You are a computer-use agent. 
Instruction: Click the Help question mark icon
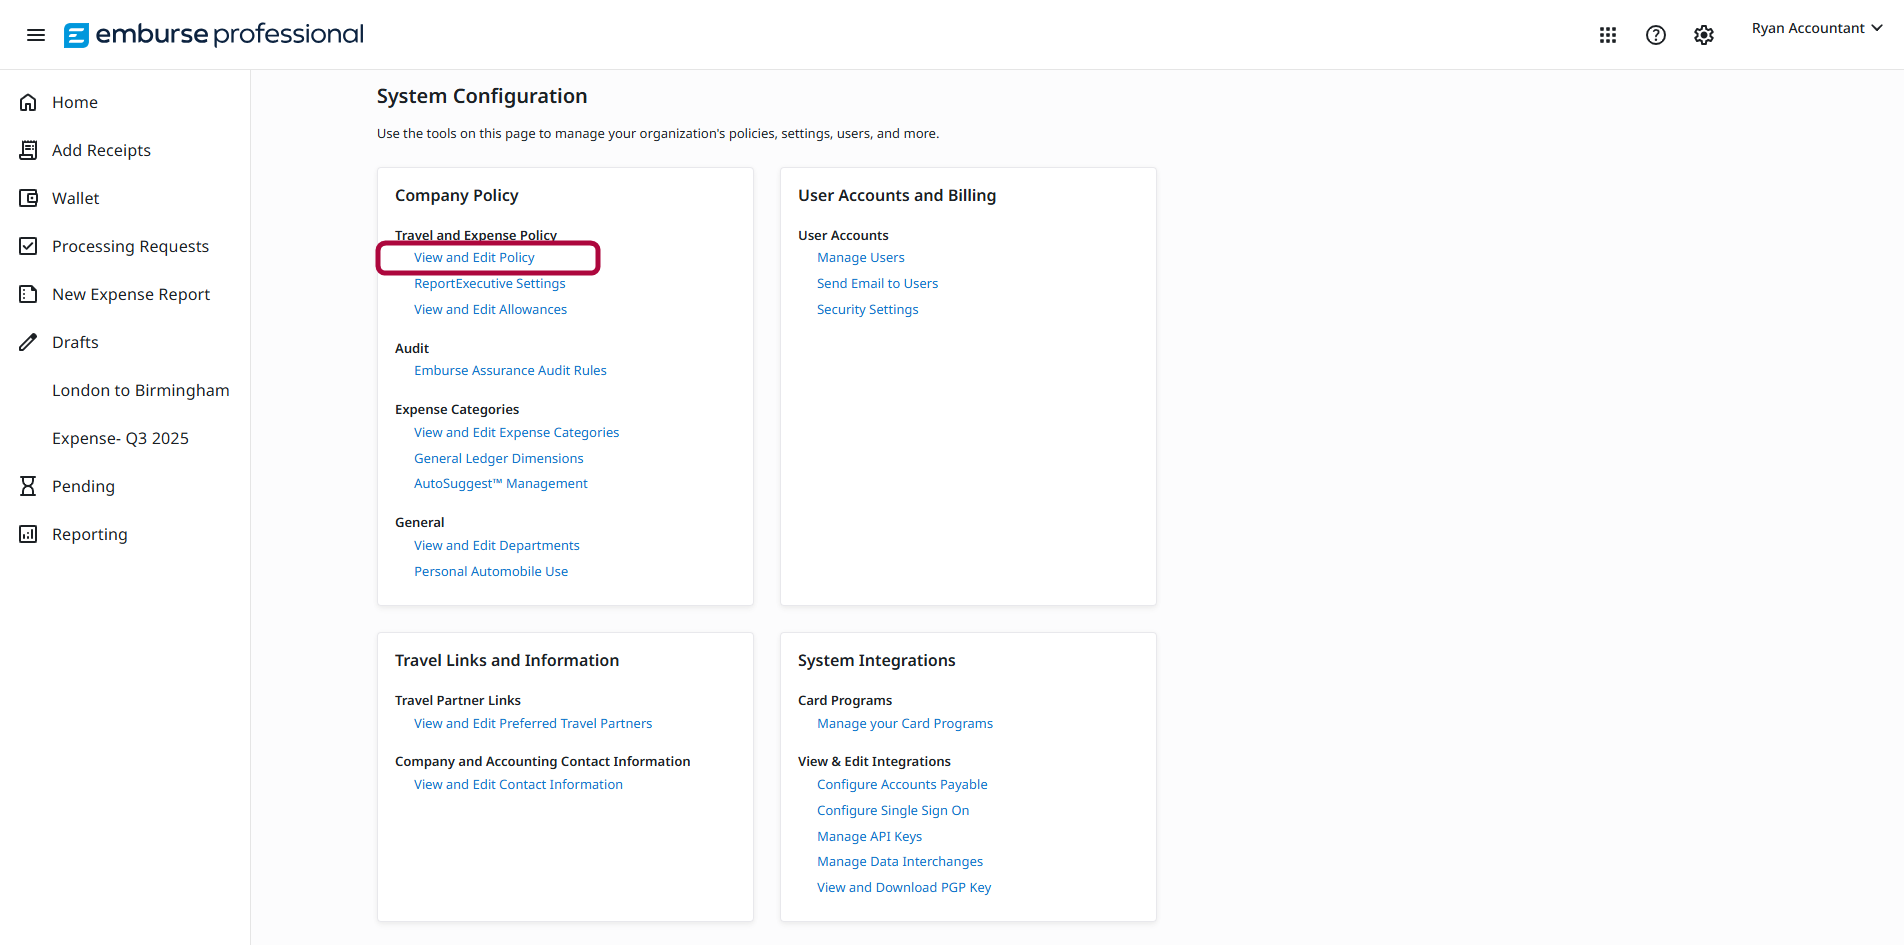pos(1656,34)
